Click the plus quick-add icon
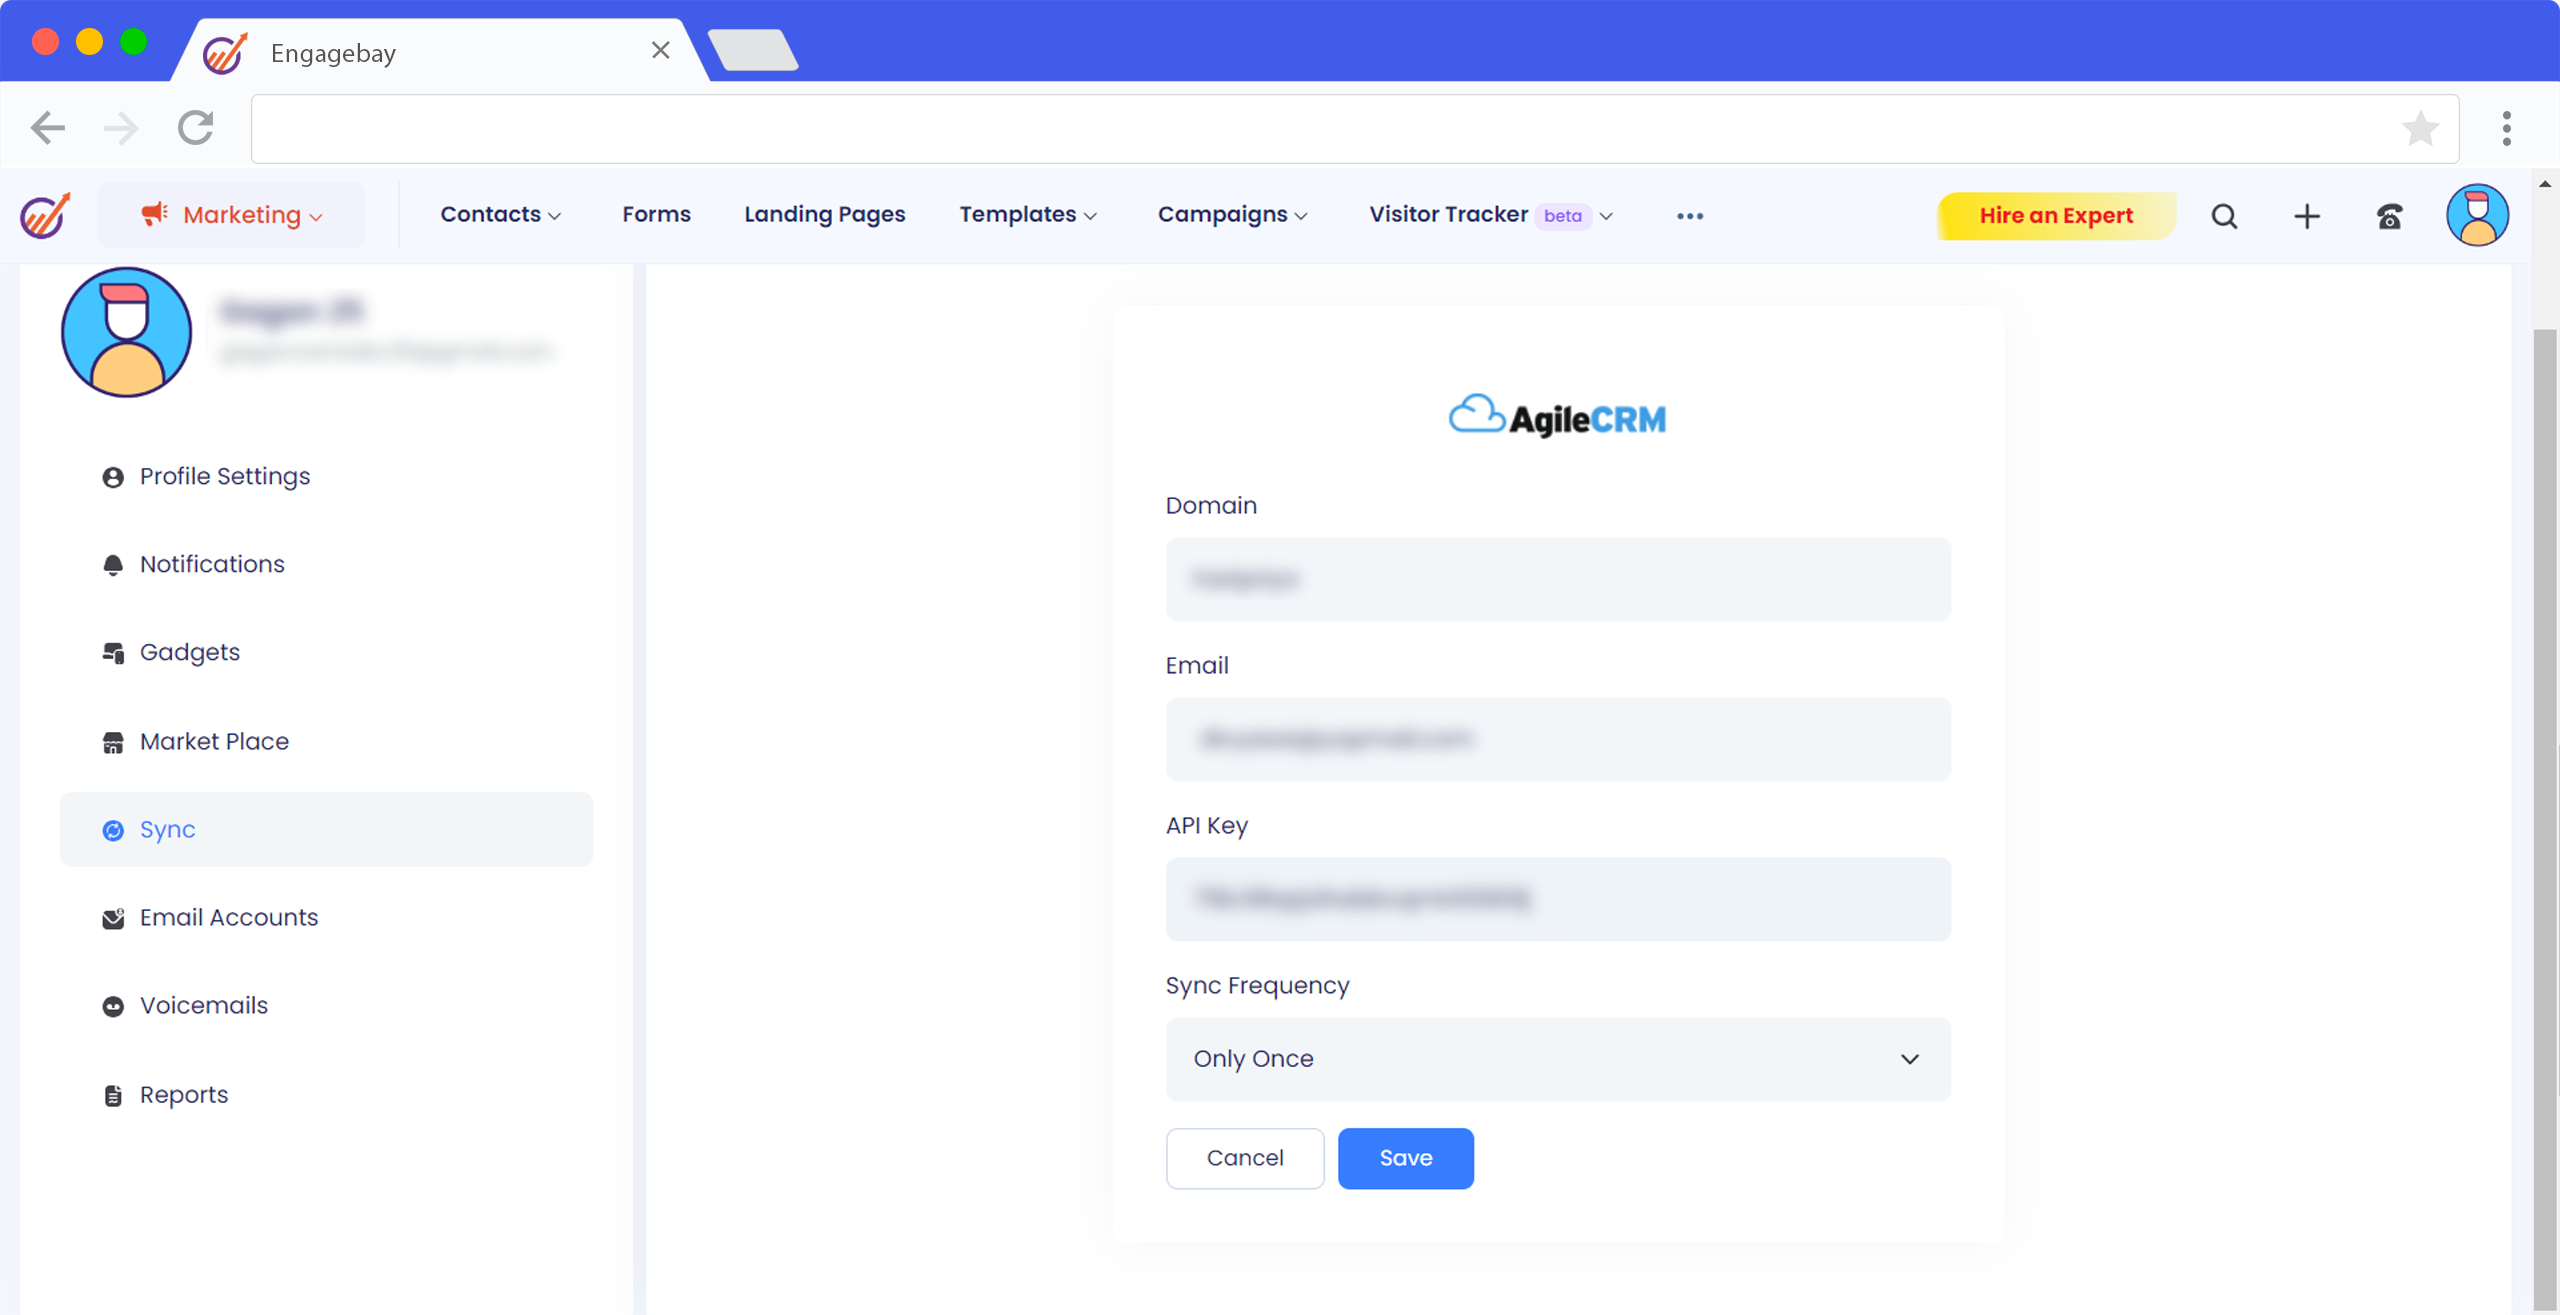This screenshot has height=1315, width=2560. pyautogui.click(x=2306, y=216)
